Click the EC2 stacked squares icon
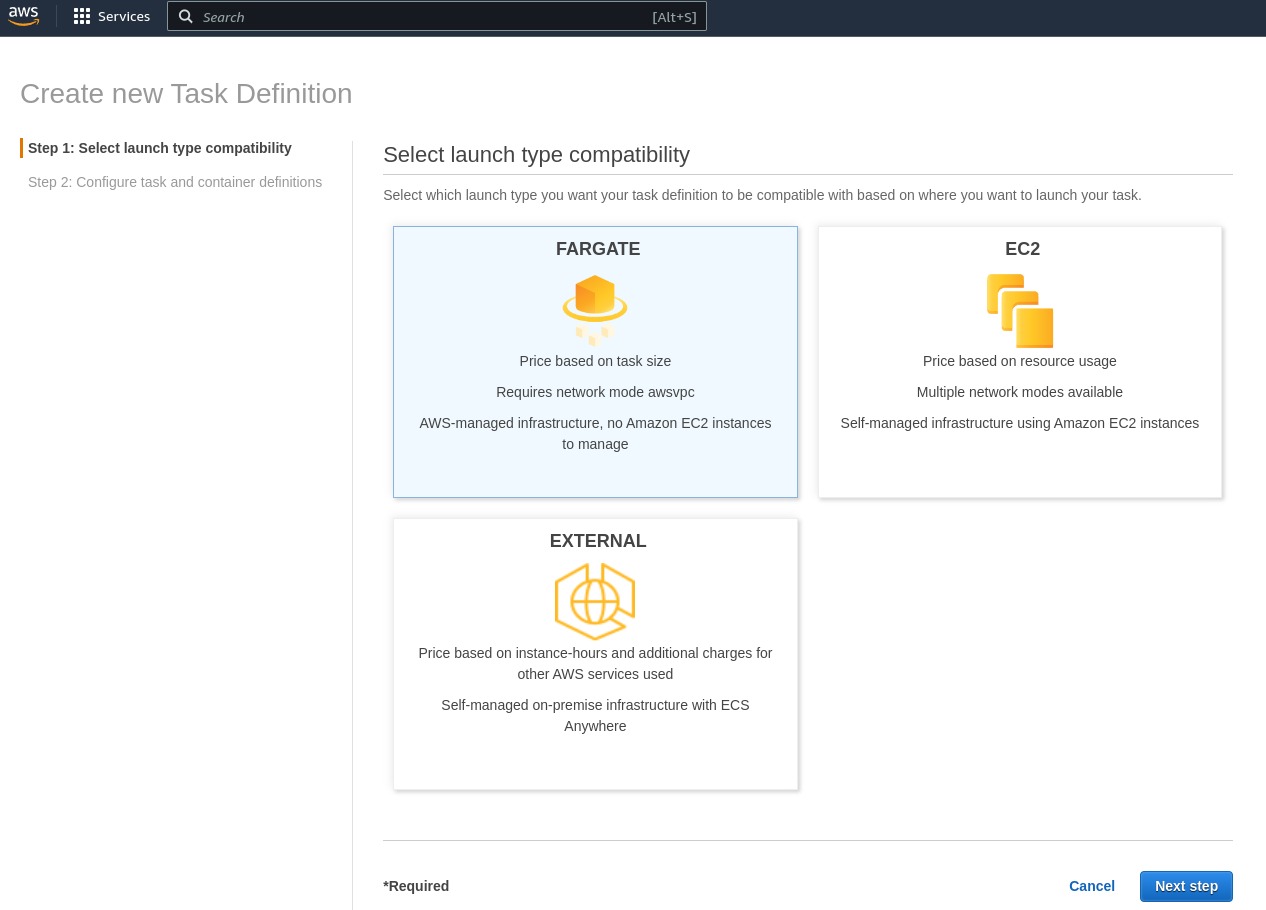The width and height of the screenshot is (1266, 910). (1020, 310)
